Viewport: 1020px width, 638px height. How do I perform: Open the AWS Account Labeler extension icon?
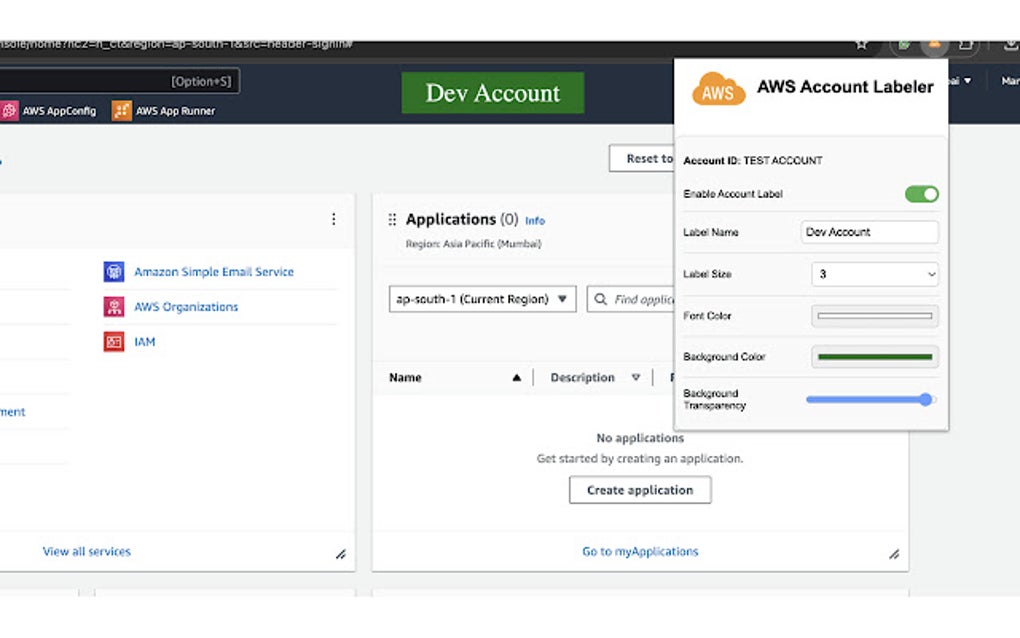[934, 45]
